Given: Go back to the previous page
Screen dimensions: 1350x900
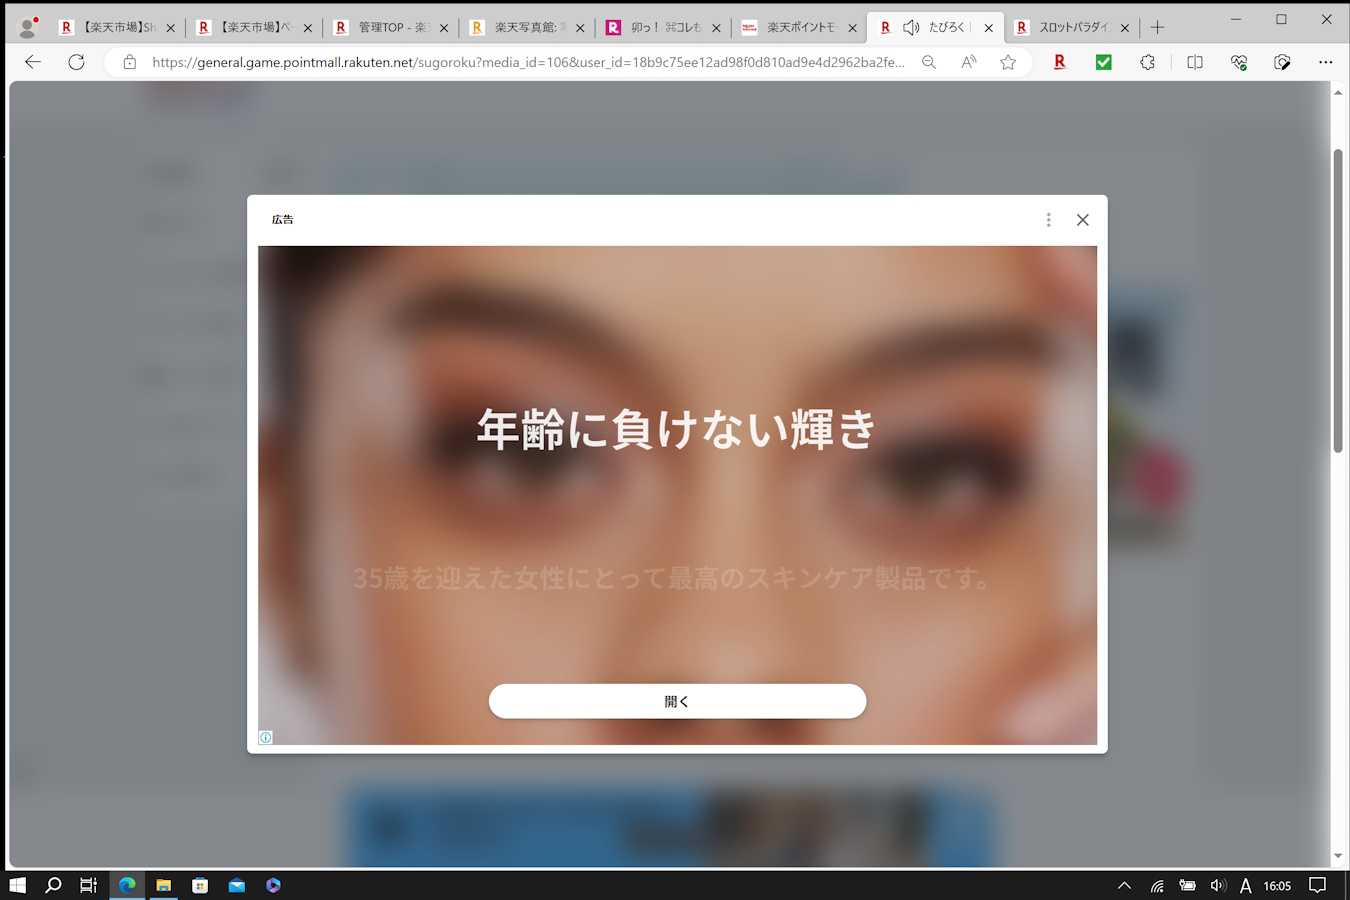Looking at the screenshot, I should point(33,62).
